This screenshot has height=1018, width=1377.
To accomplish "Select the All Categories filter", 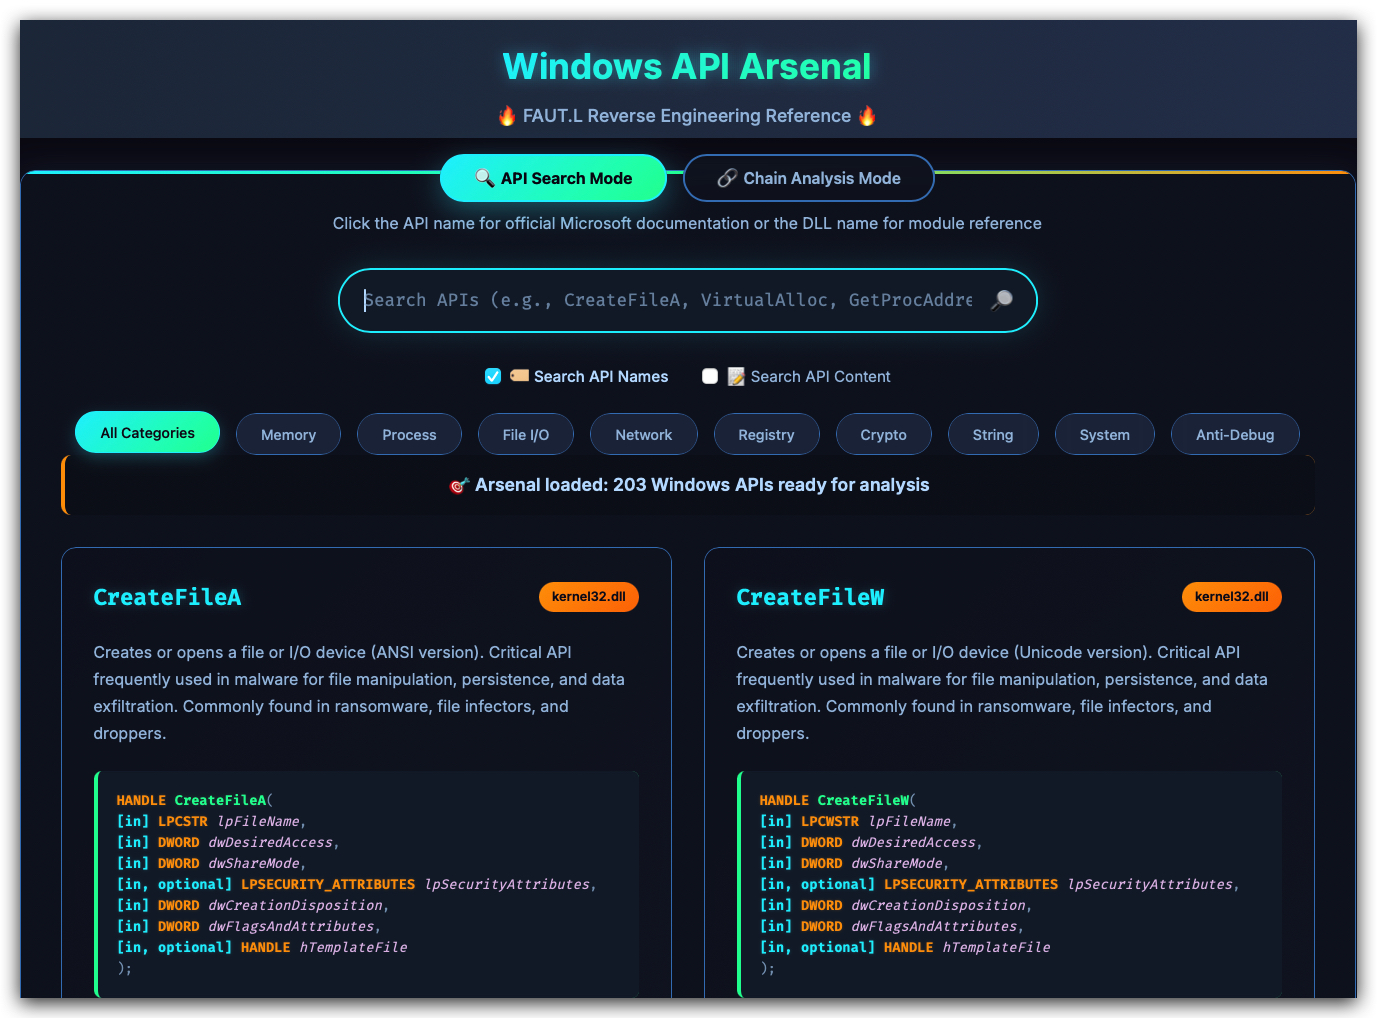I will [x=148, y=432].
